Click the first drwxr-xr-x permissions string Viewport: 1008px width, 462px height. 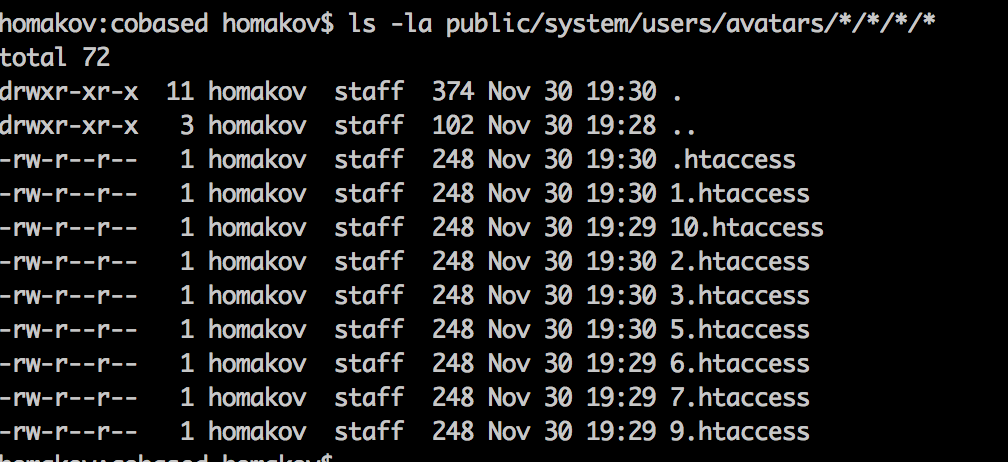[x=69, y=91]
